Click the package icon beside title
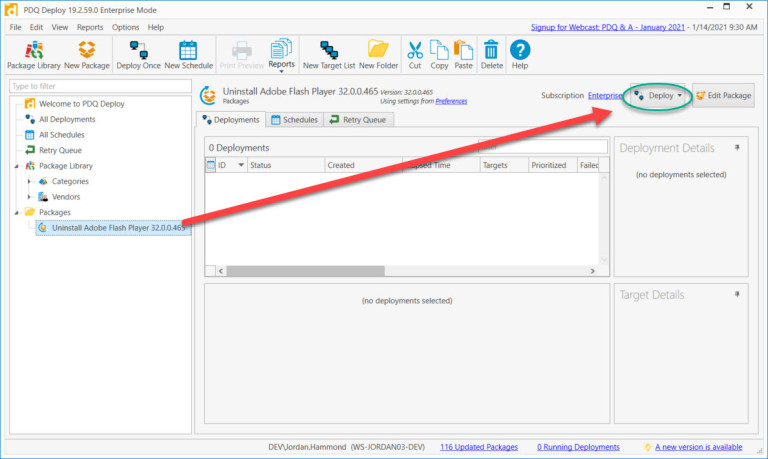 click(208, 96)
